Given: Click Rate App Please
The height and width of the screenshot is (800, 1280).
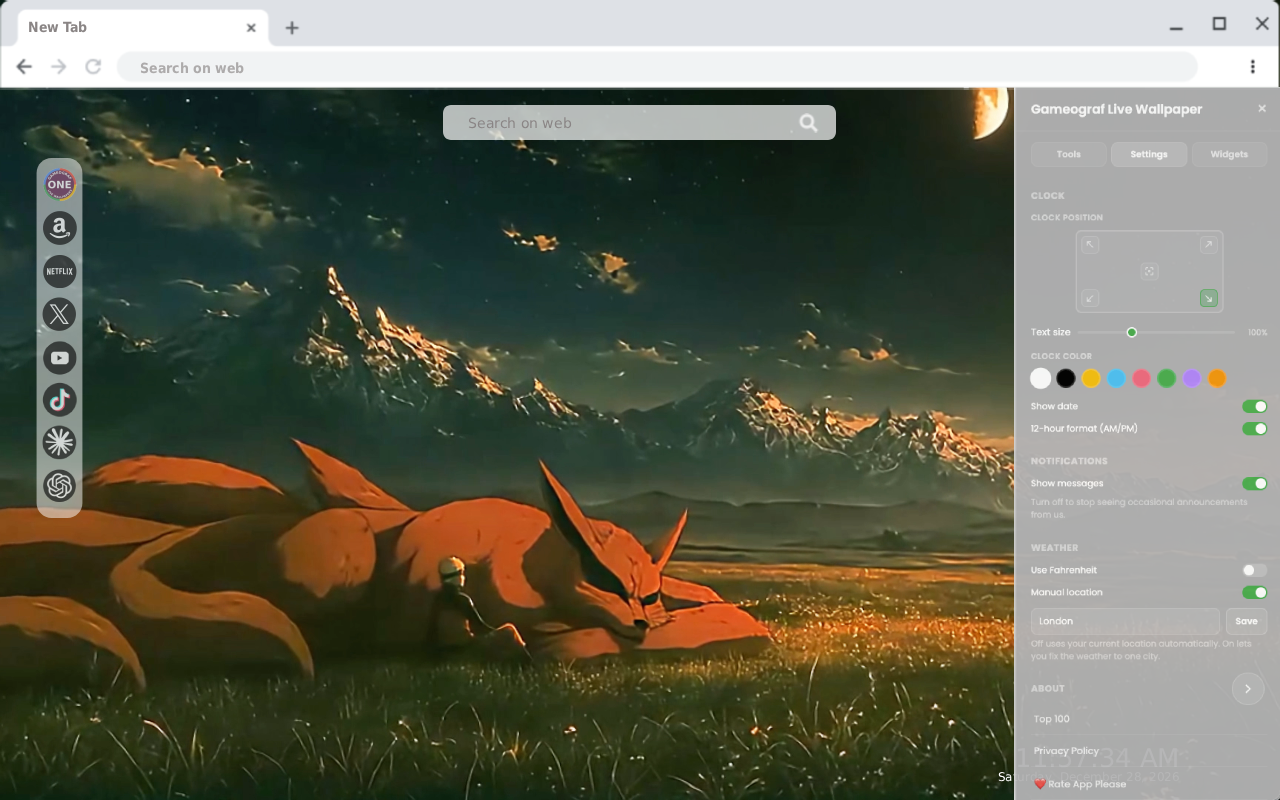Looking at the screenshot, I should [1081, 784].
